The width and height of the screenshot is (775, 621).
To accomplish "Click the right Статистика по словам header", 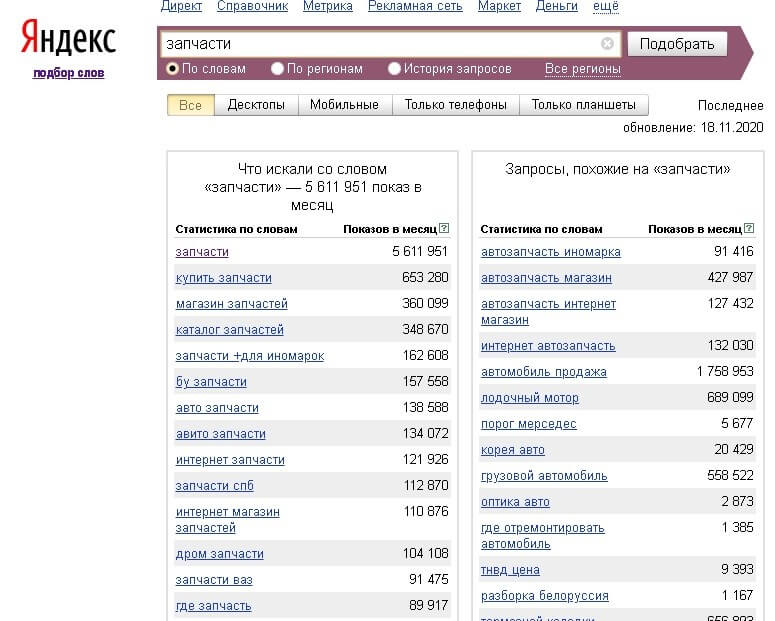I will click(x=541, y=229).
